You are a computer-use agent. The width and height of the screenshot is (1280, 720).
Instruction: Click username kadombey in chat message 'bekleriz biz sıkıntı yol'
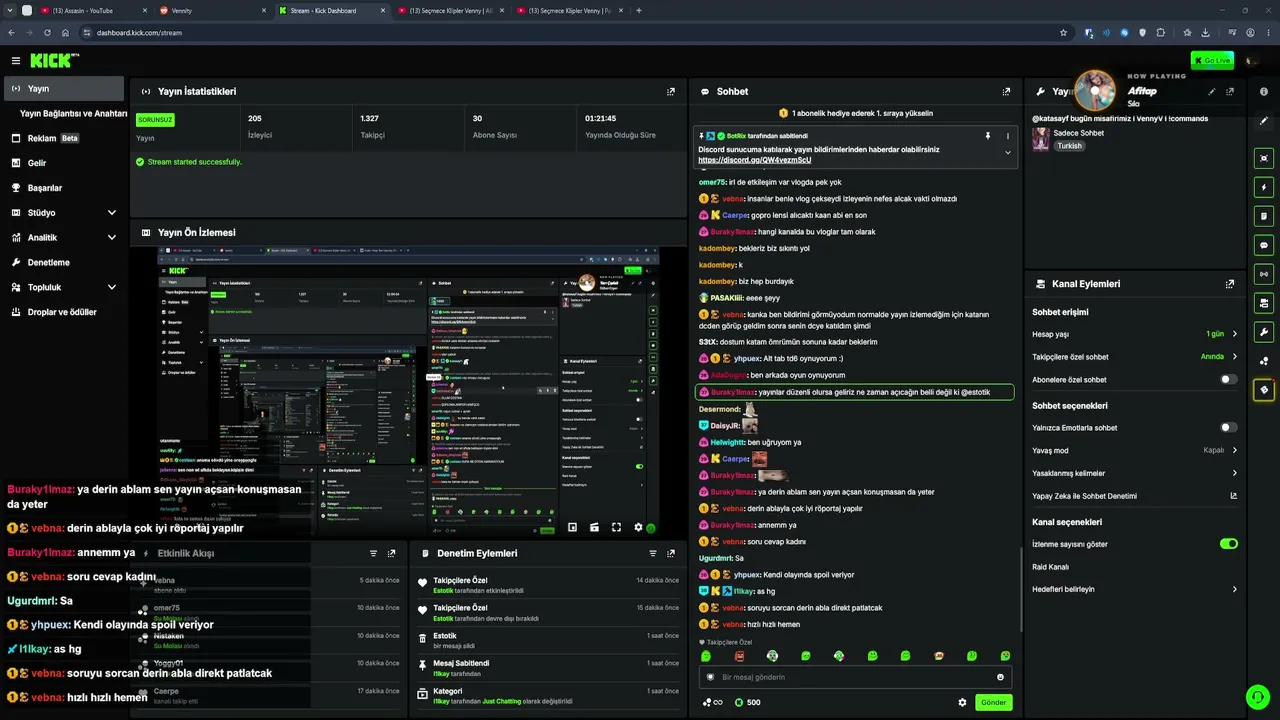[717, 248]
